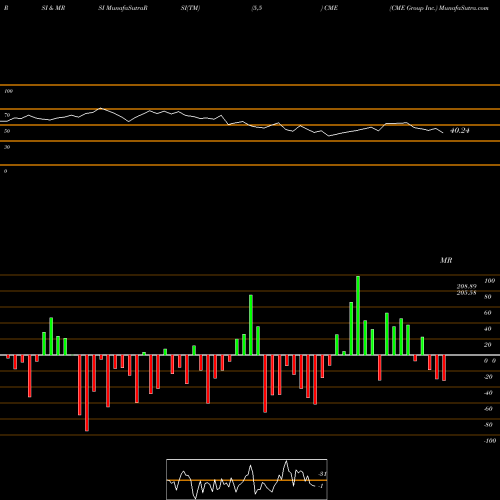Click the SI(TM) header text
This screenshot has height=500, width=500.
pos(190,8)
